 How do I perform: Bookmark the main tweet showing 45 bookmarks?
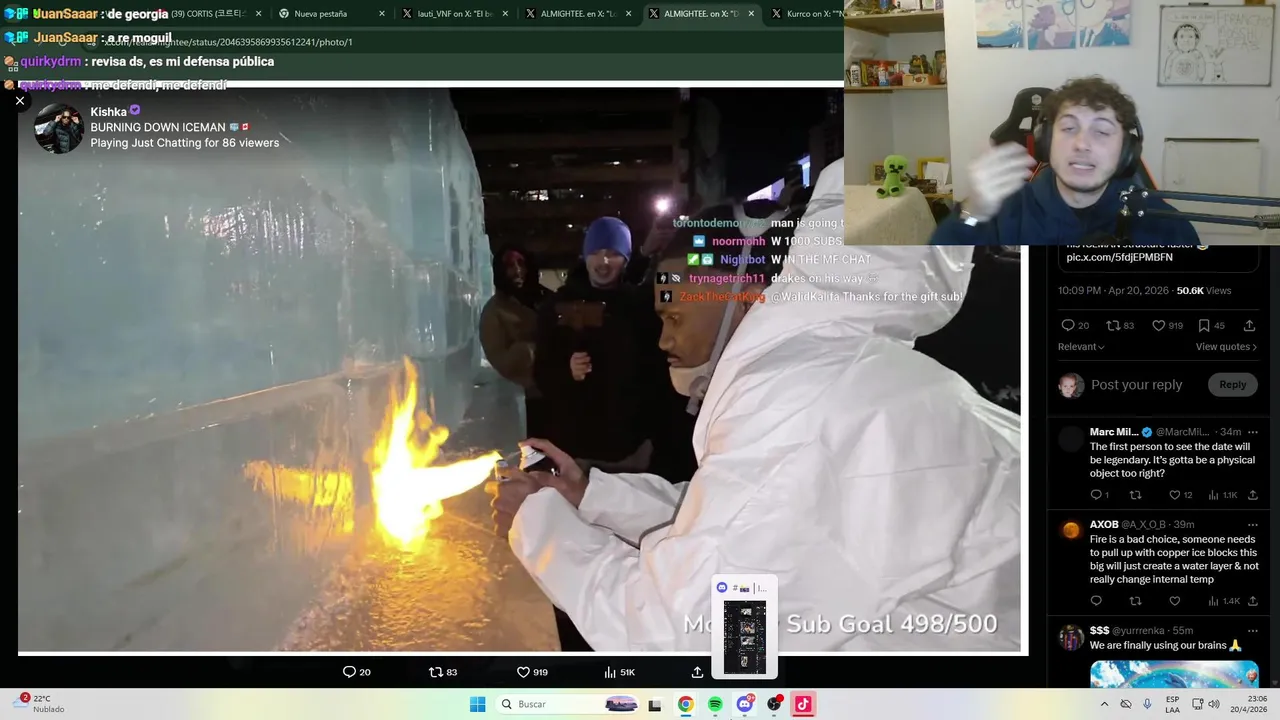tap(1204, 325)
